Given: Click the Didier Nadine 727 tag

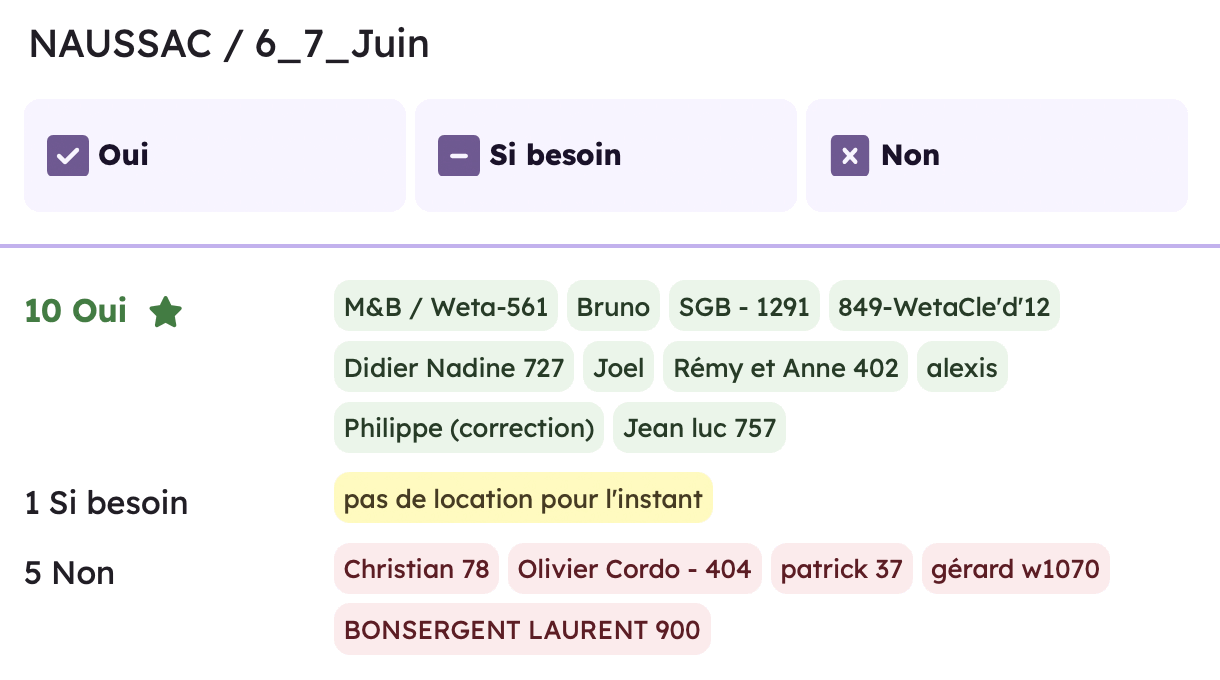Looking at the screenshot, I should click(454, 367).
